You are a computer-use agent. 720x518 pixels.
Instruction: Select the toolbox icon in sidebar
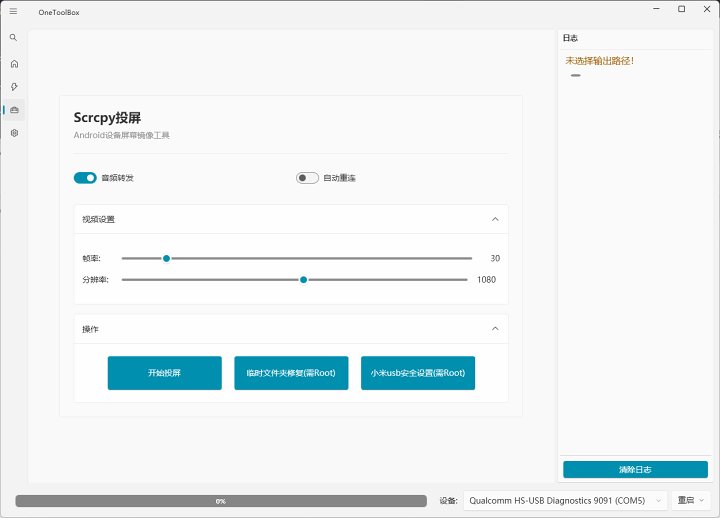tap(14, 110)
